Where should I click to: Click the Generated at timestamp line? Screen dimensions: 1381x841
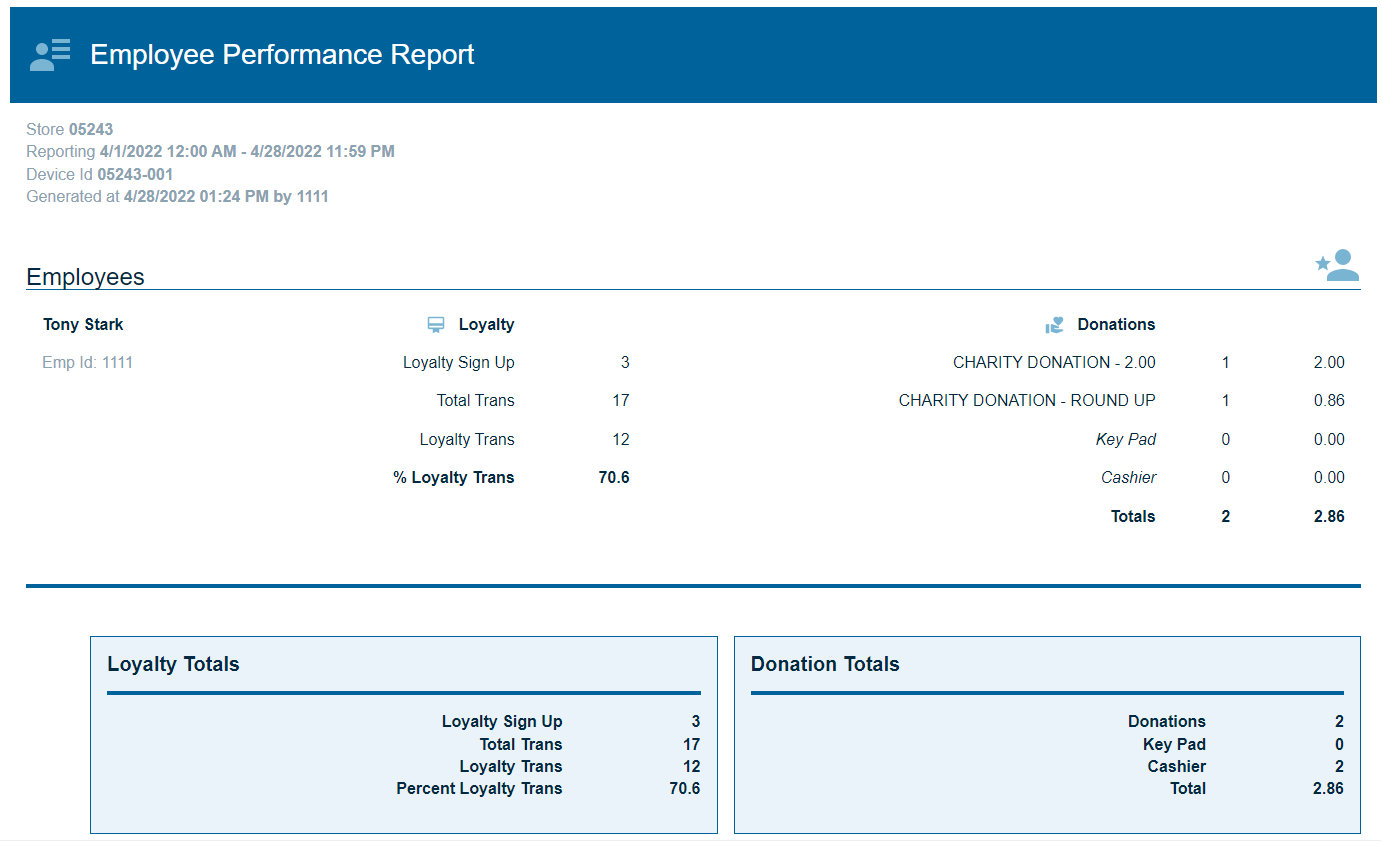[x=177, y=196]
